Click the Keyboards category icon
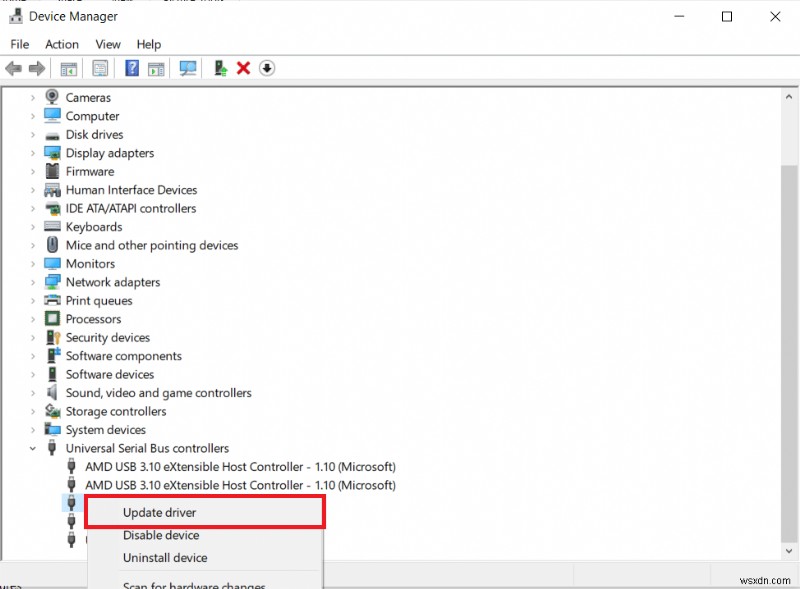This screenshot has width=800, height=589. (x=52, y=226)
